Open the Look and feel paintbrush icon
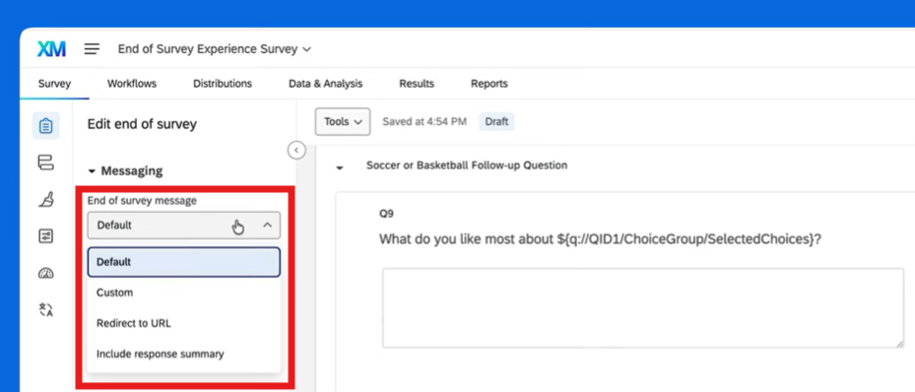This screenshot has height=392, width=915. (46, 200)
